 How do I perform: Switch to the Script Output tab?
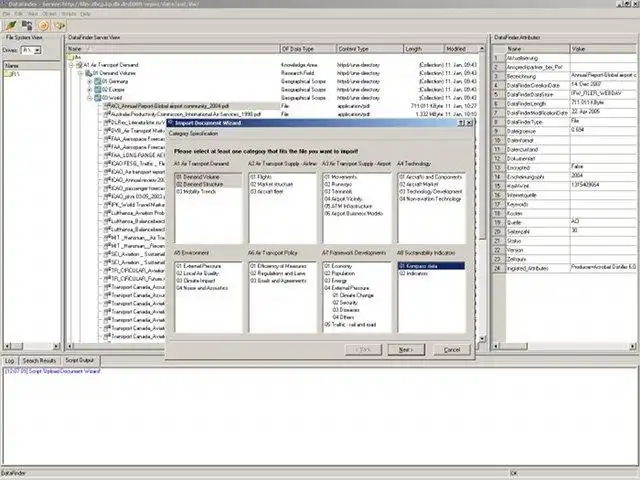pos(80,360)
